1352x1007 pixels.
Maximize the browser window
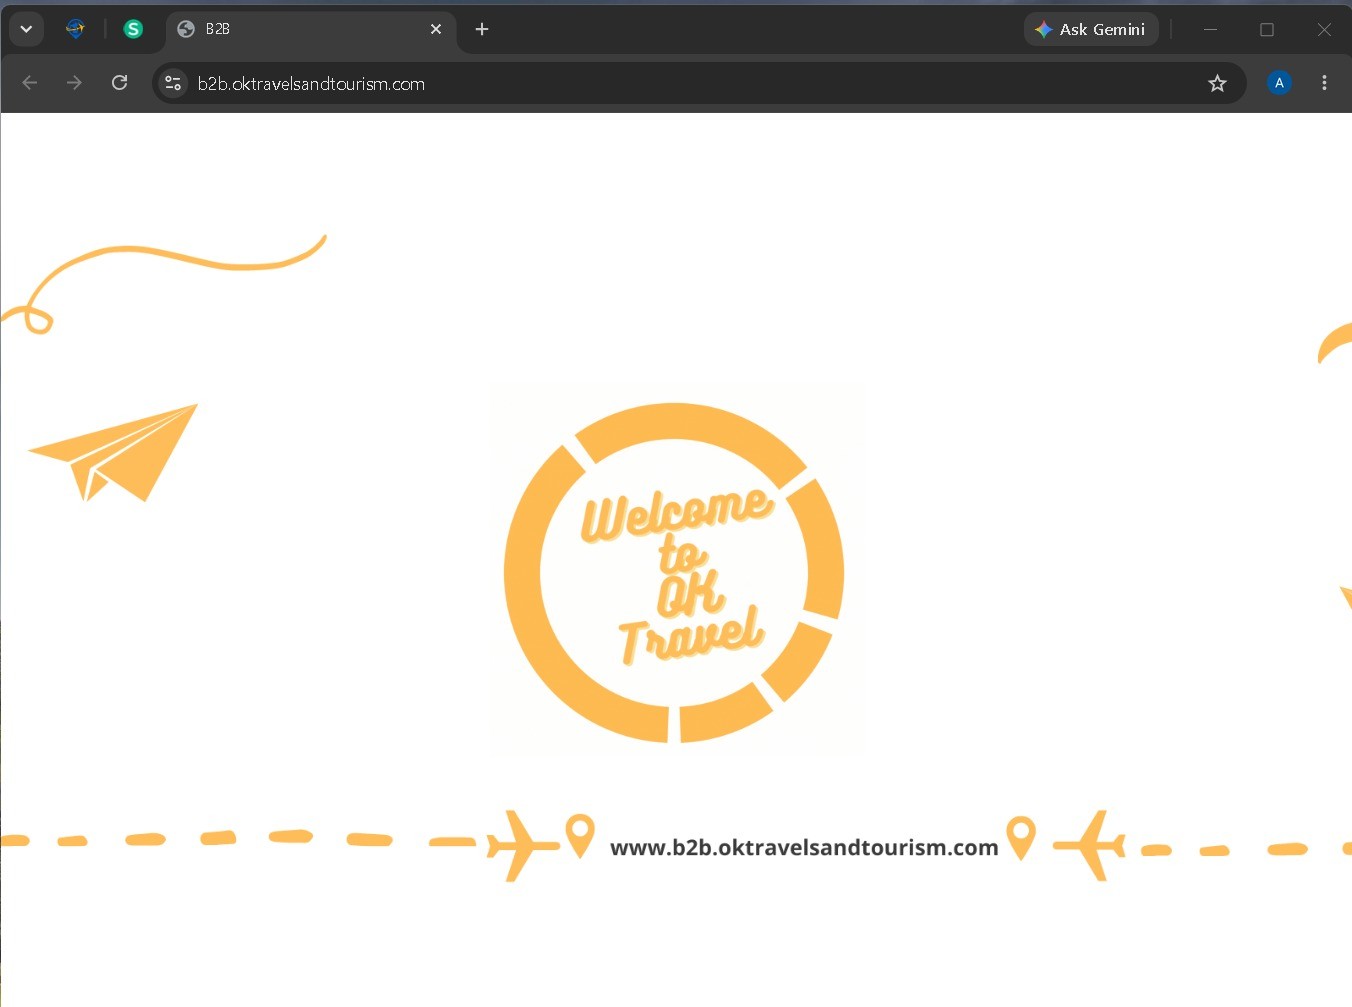1267,29
